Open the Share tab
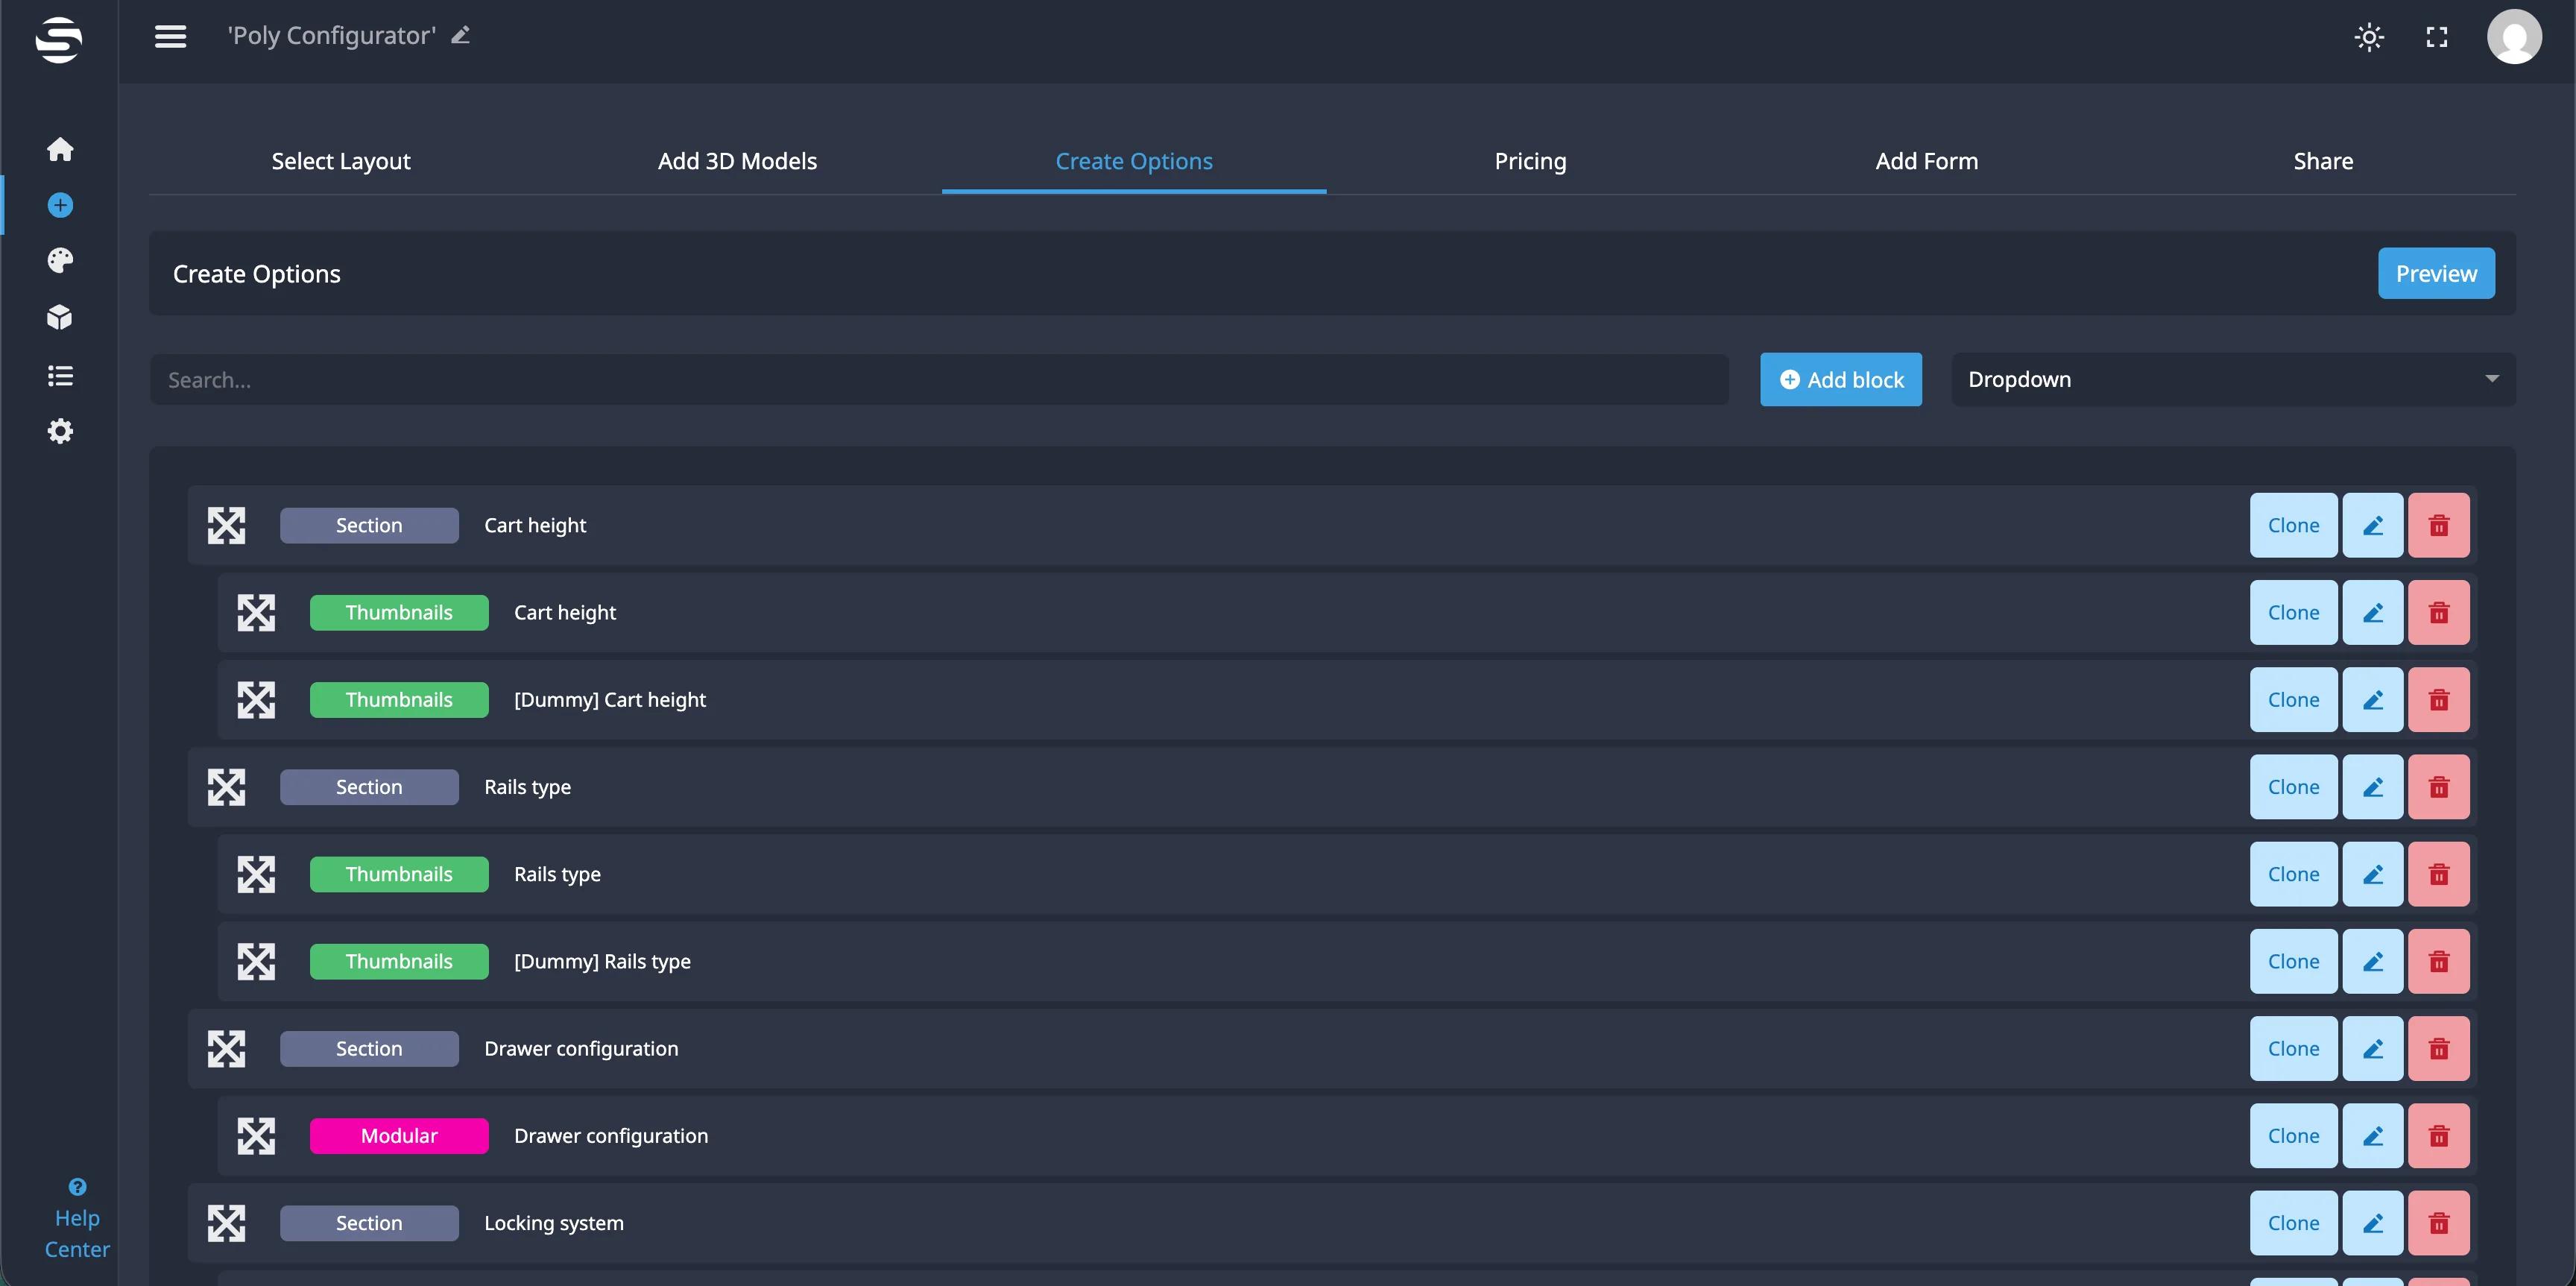The width and height of the screenshot is (2576, 1286). [x=2323, y=161]
